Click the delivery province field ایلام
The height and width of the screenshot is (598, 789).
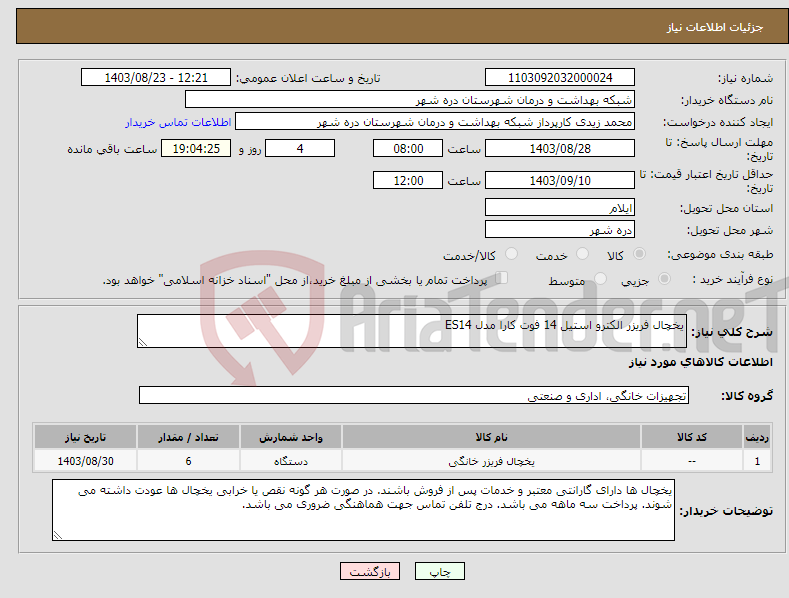pos(560,207)
